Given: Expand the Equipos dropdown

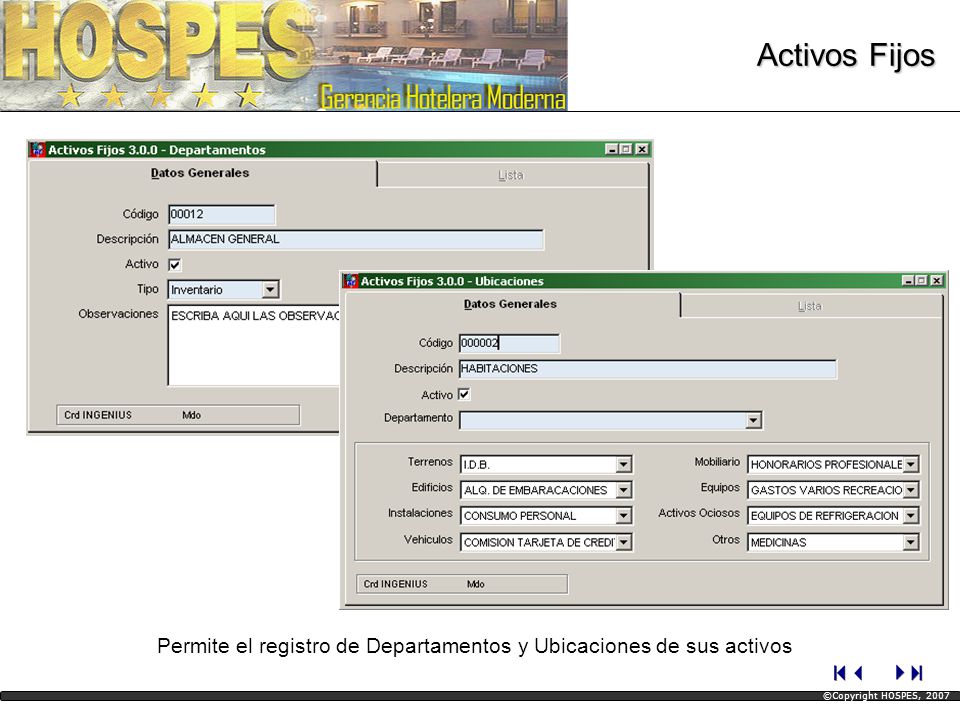Looking at the screenshot, I should tap(910, 490).
